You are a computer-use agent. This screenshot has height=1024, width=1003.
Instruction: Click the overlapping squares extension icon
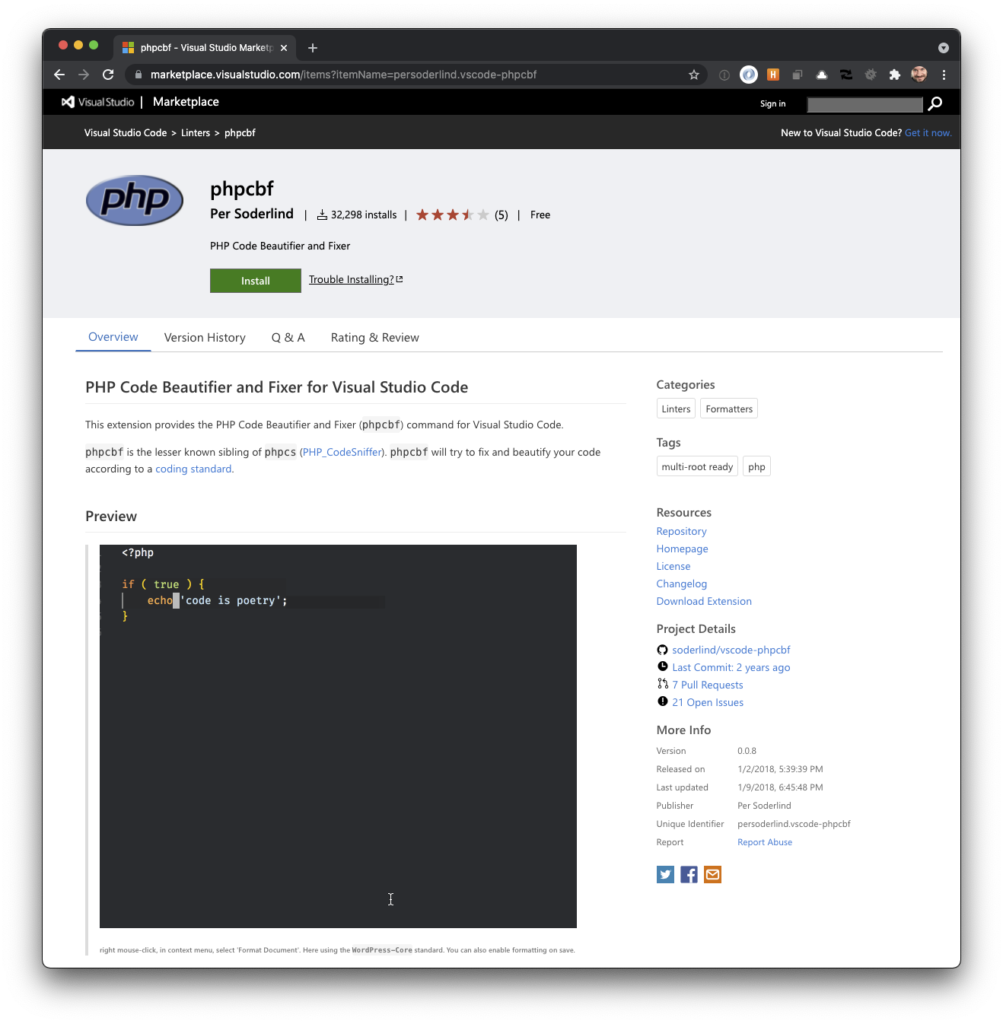click(x=797, y=74)
